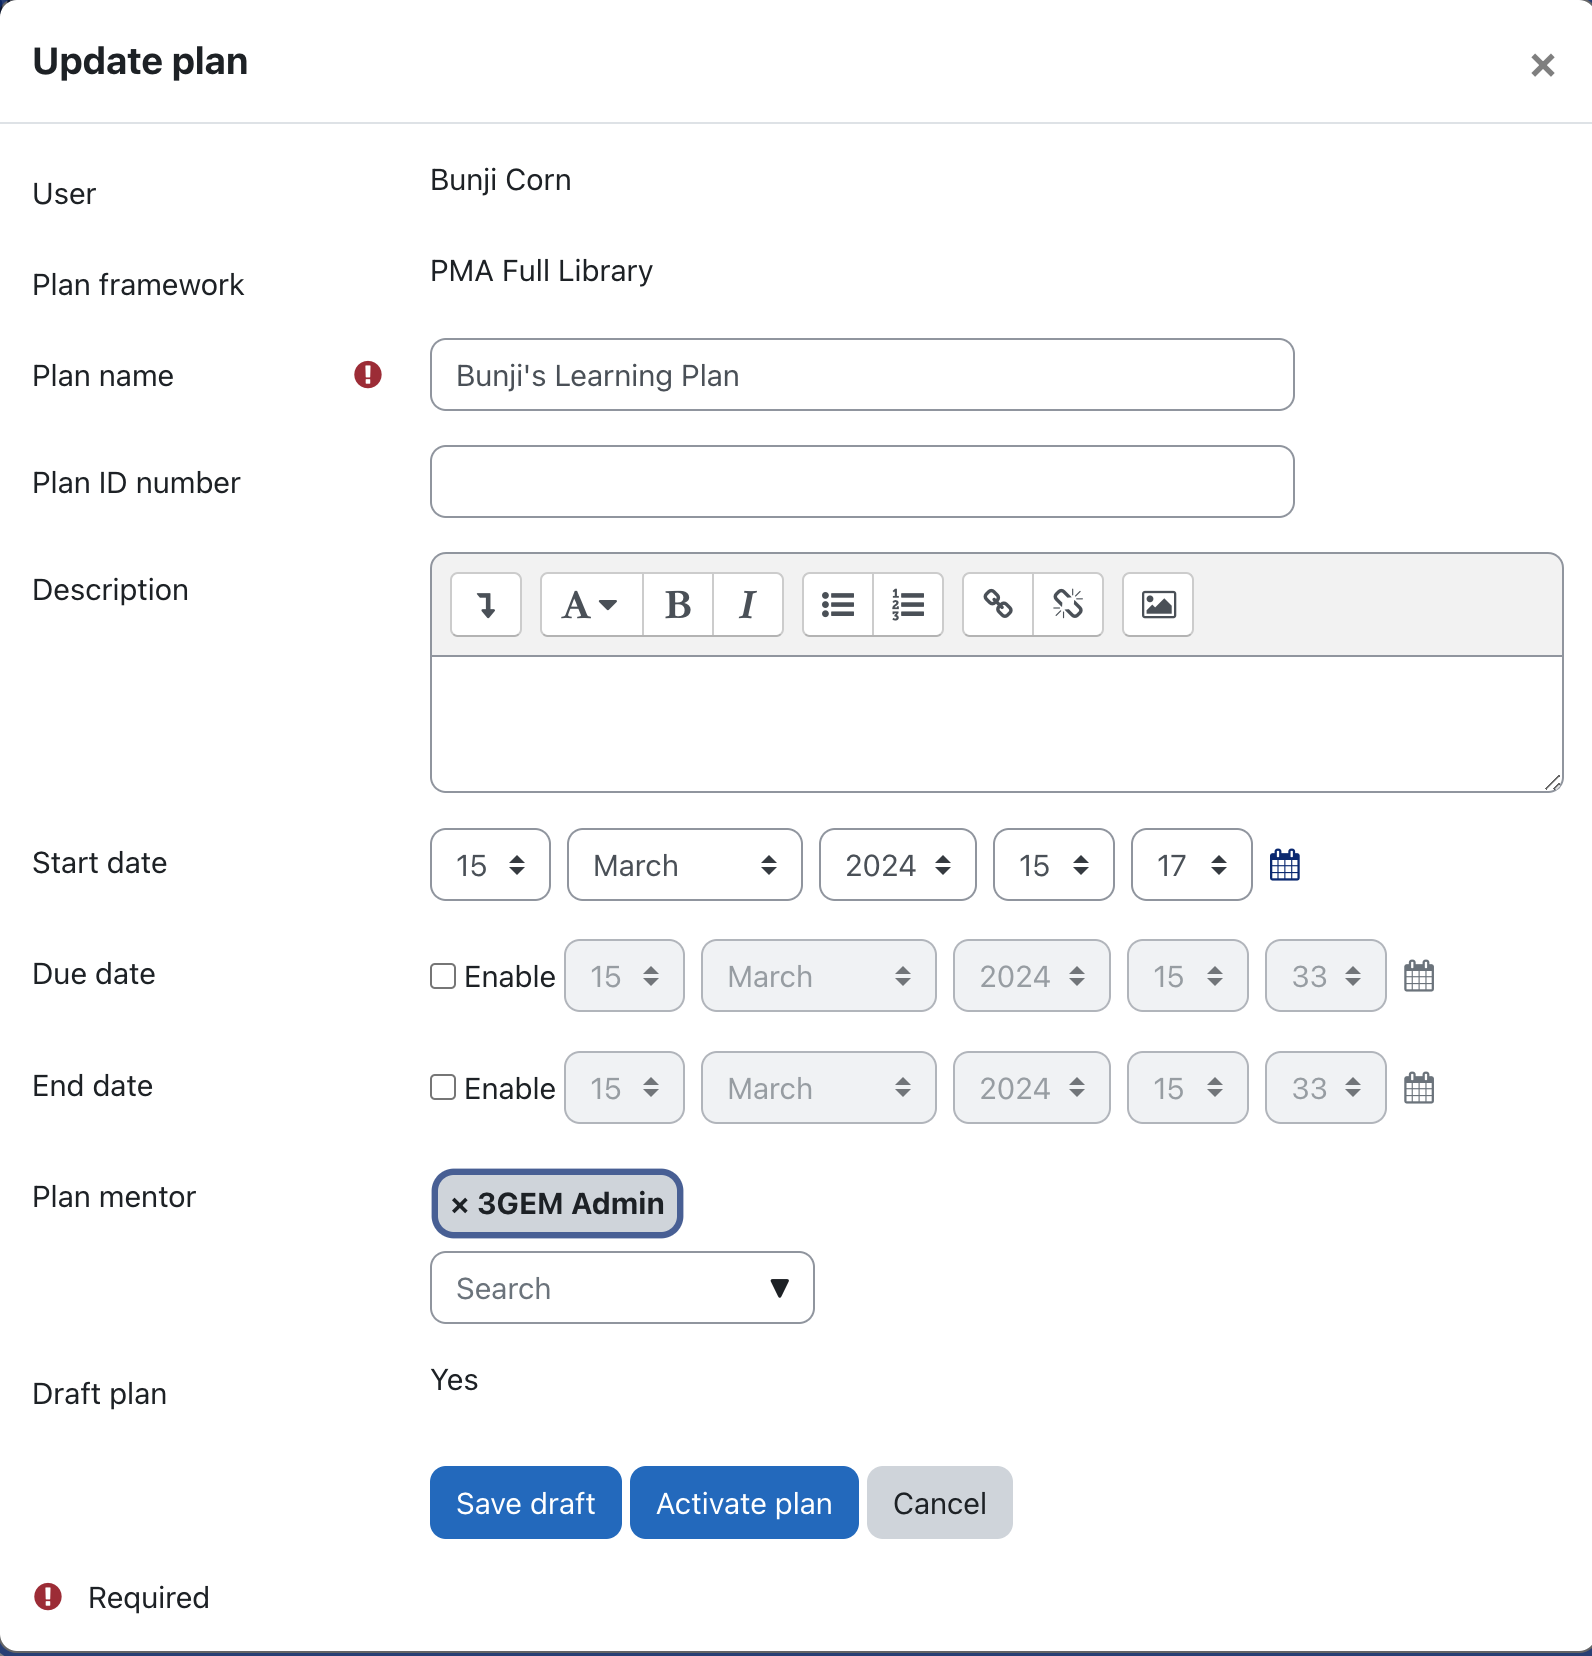Expand the Plan mentor search dropdown arrow
This screenshot has width=1592, height=1656.
780,1288
